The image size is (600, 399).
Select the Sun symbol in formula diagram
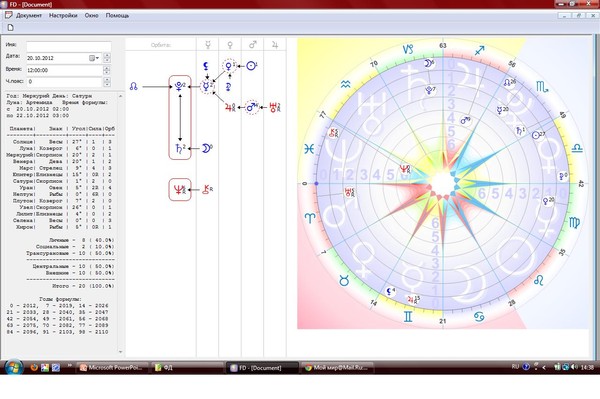pyautogui.click(x=251, y=66)
